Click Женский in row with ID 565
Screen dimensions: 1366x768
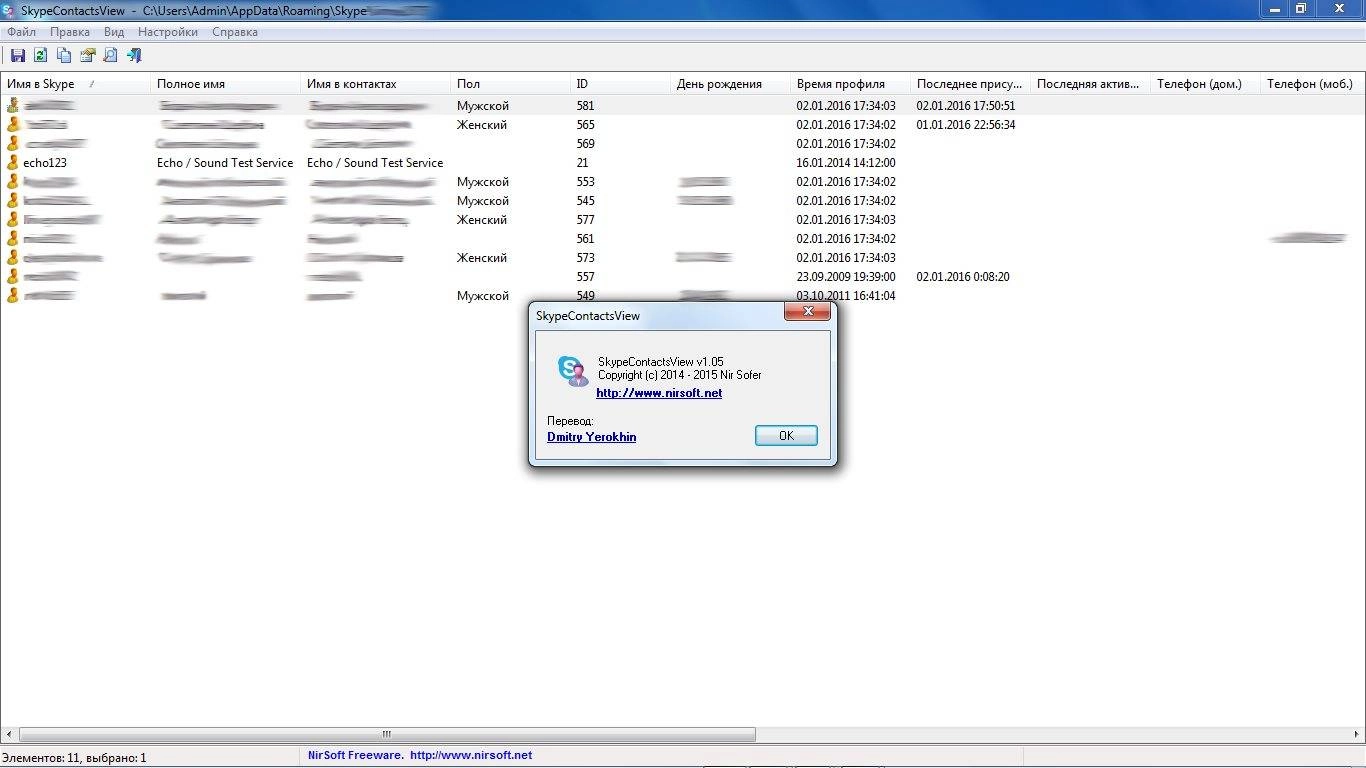[482, 124]
